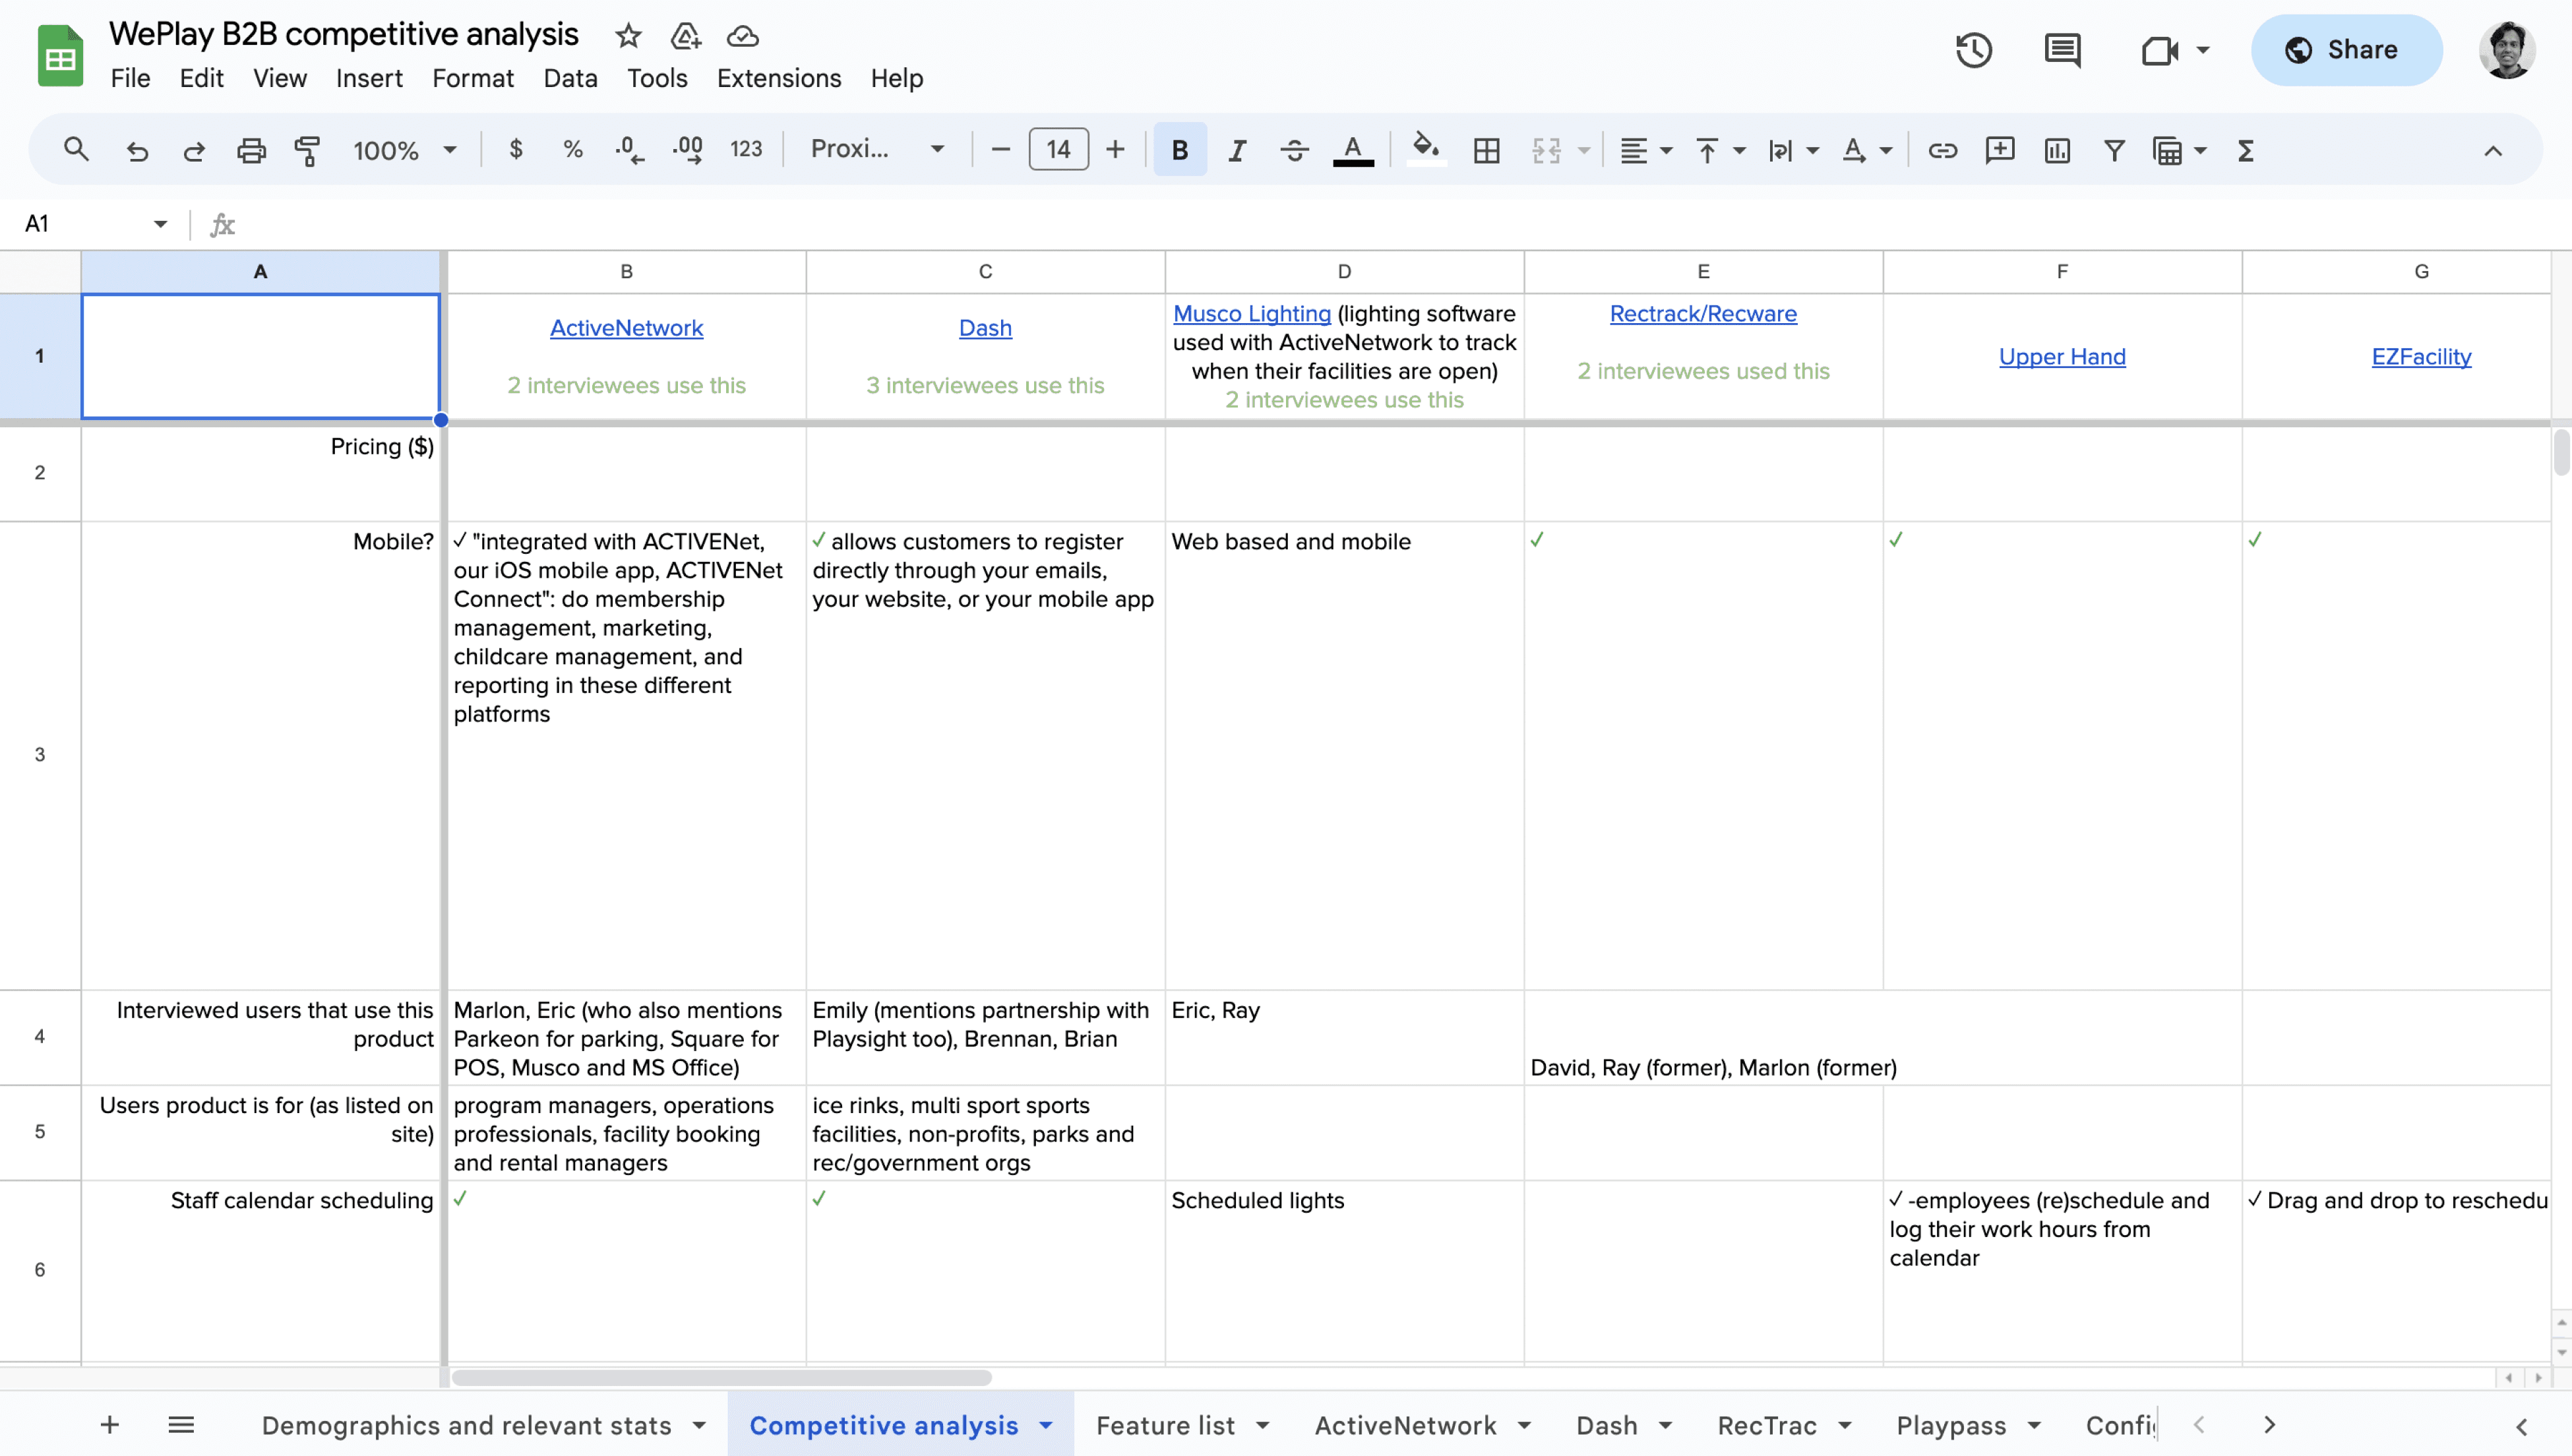Star this spreadsheet document
Viewport: 2572px width, 1456px height.
[628, 36]
